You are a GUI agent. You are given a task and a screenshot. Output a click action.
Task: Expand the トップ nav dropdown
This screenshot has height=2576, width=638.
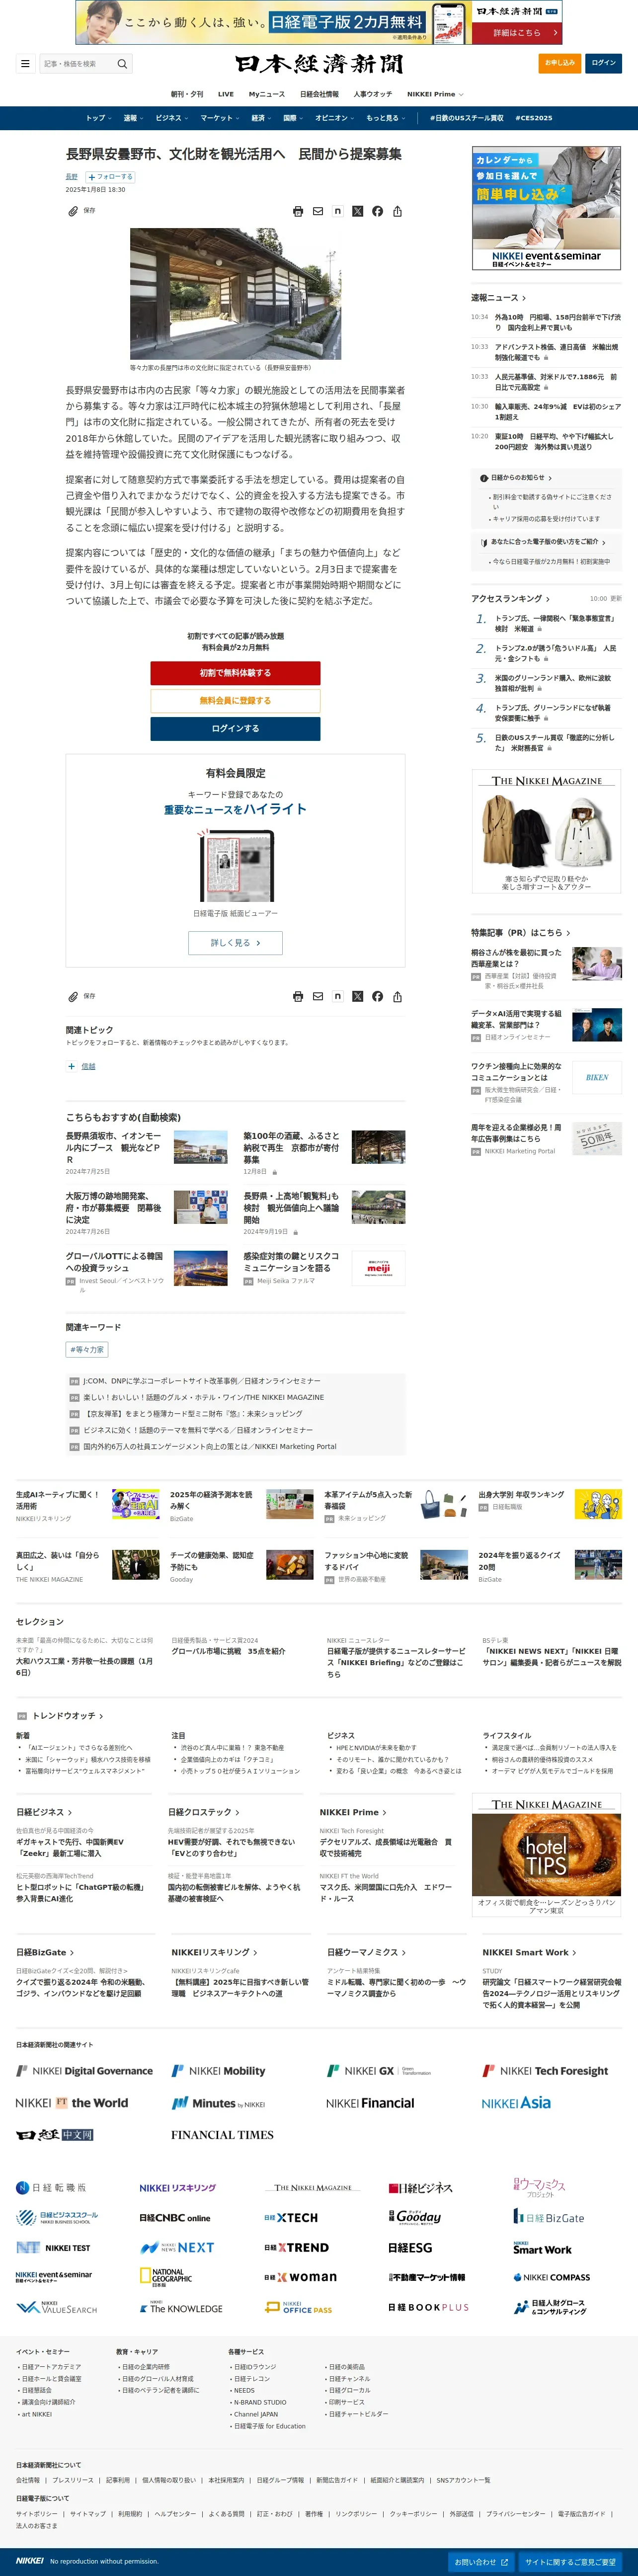click(x=98, y=118)
